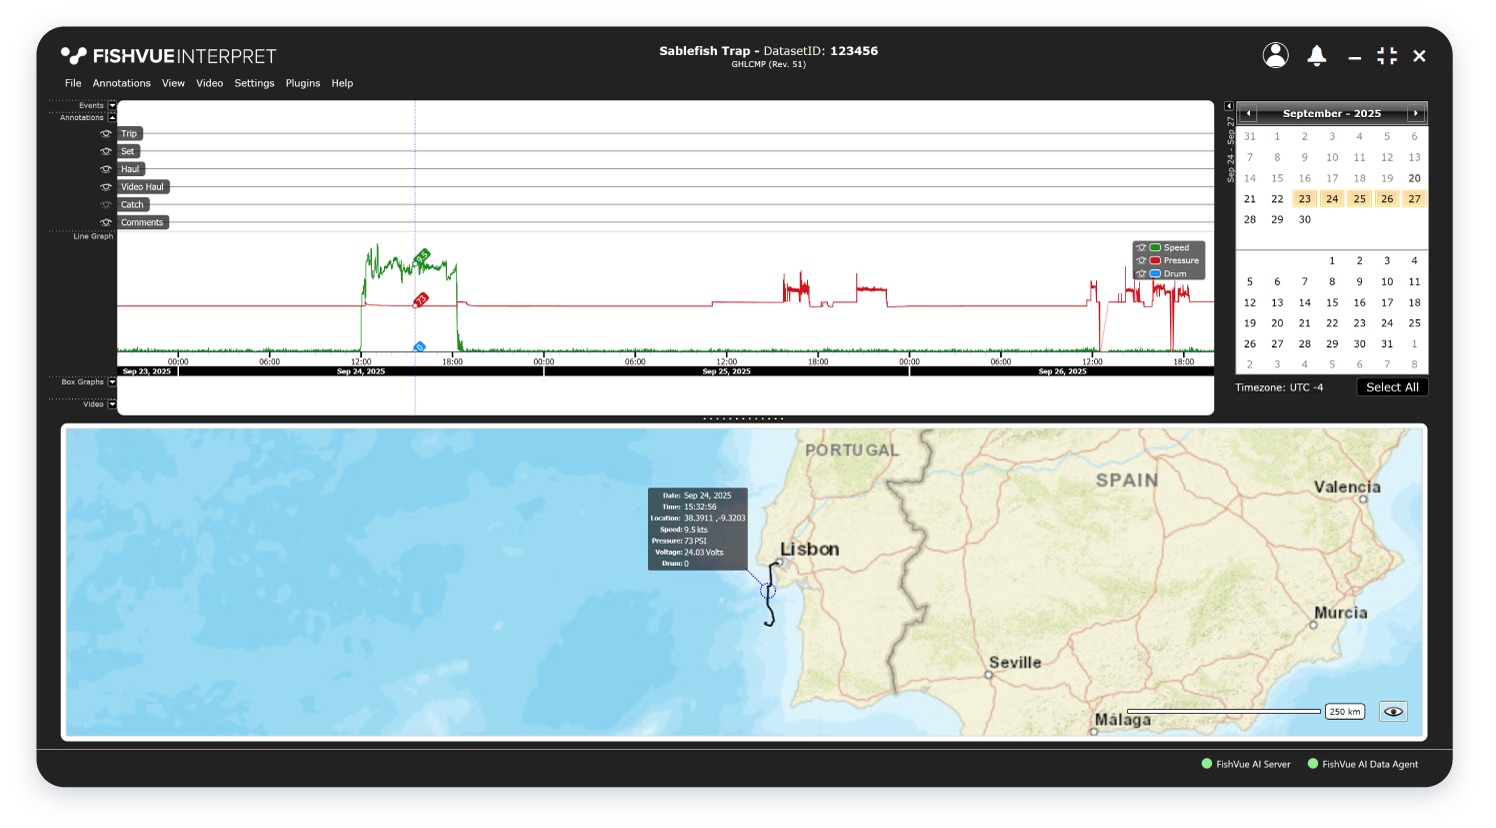Click the green Speed color swatch

[x=1155, y=247]
